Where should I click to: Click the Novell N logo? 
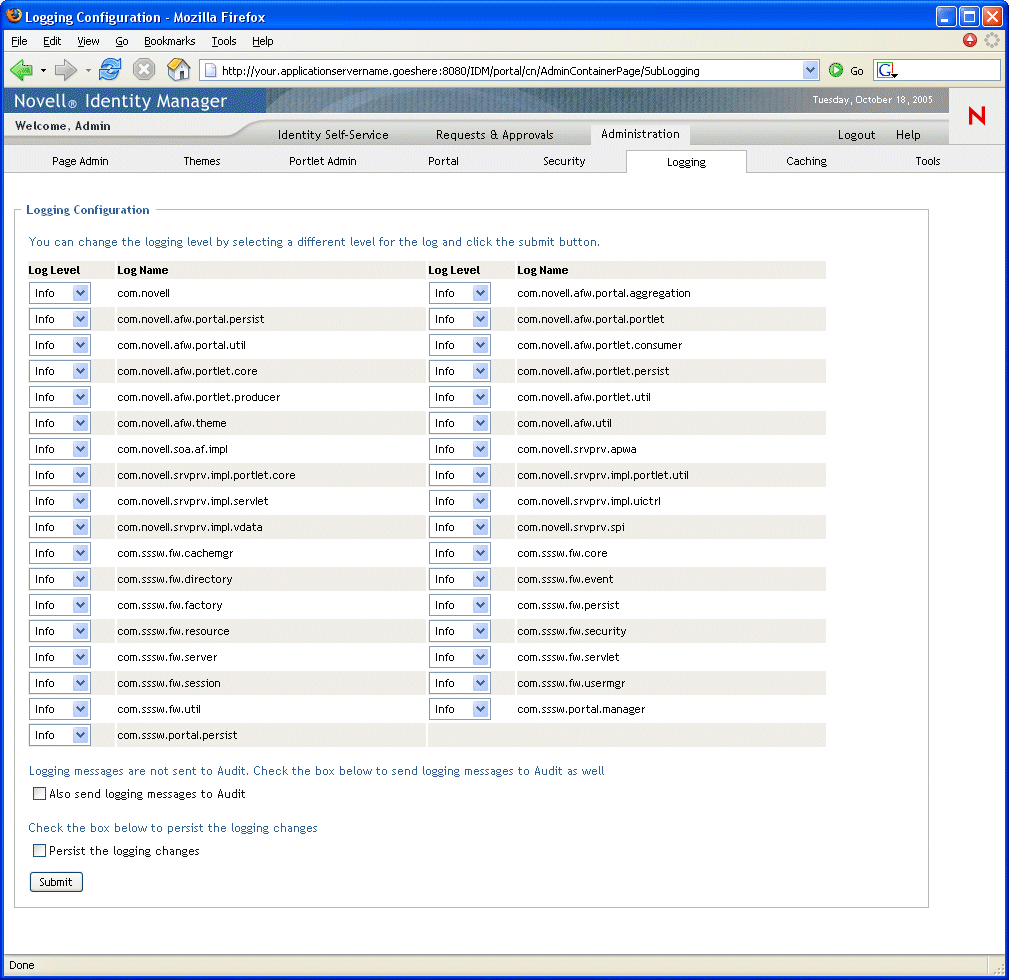[977, 116]
